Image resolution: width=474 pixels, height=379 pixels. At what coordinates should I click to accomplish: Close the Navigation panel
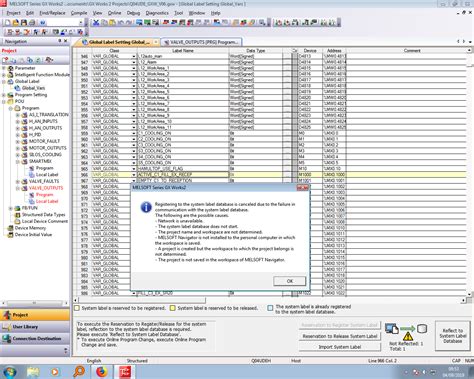(66, 41)
